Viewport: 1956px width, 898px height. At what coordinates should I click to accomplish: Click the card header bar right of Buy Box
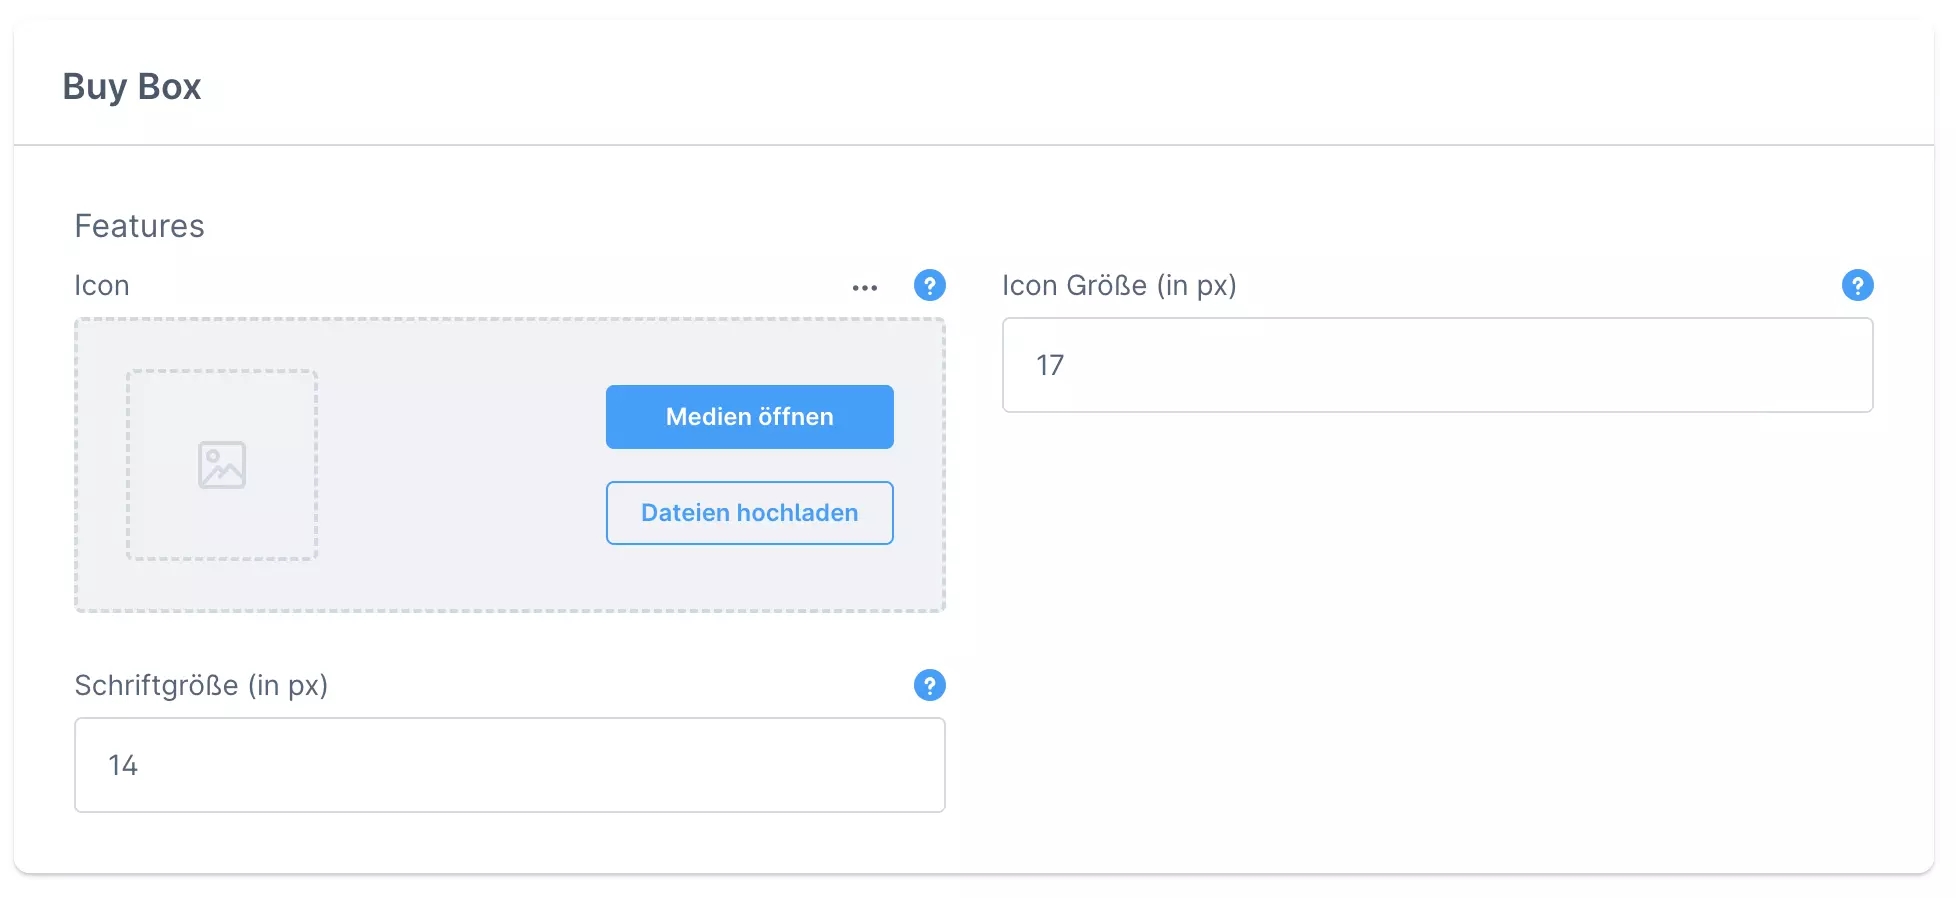click(x=1000, y=87)
